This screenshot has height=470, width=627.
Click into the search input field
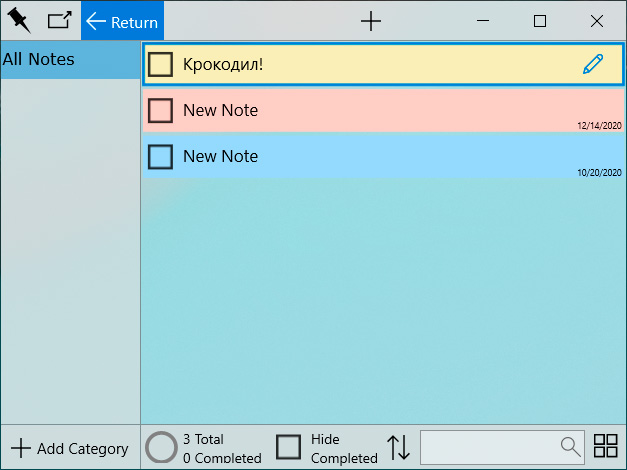[489, 446]
